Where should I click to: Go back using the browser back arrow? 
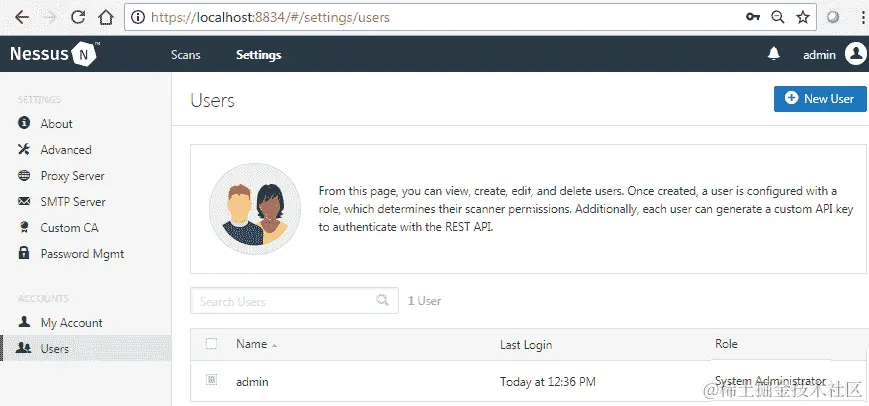21,18
